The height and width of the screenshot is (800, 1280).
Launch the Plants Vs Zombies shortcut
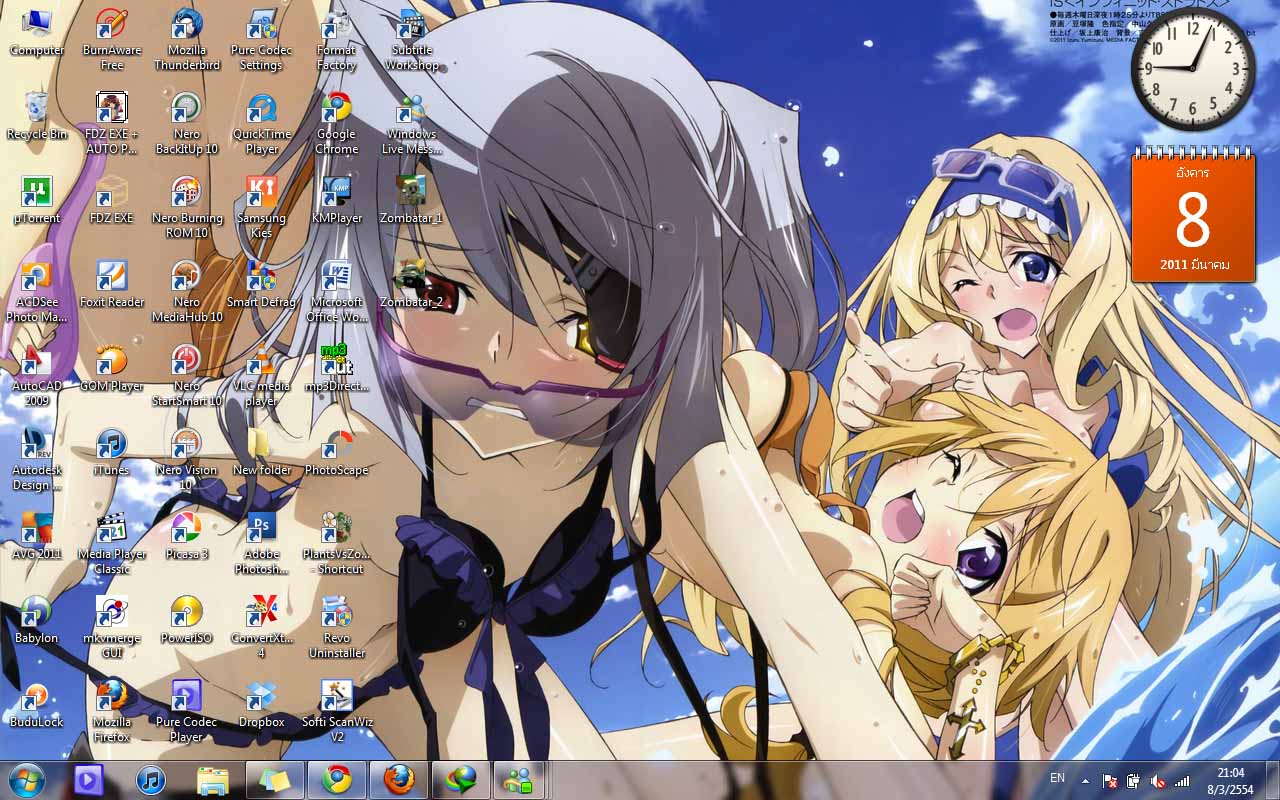click(337, 544)
